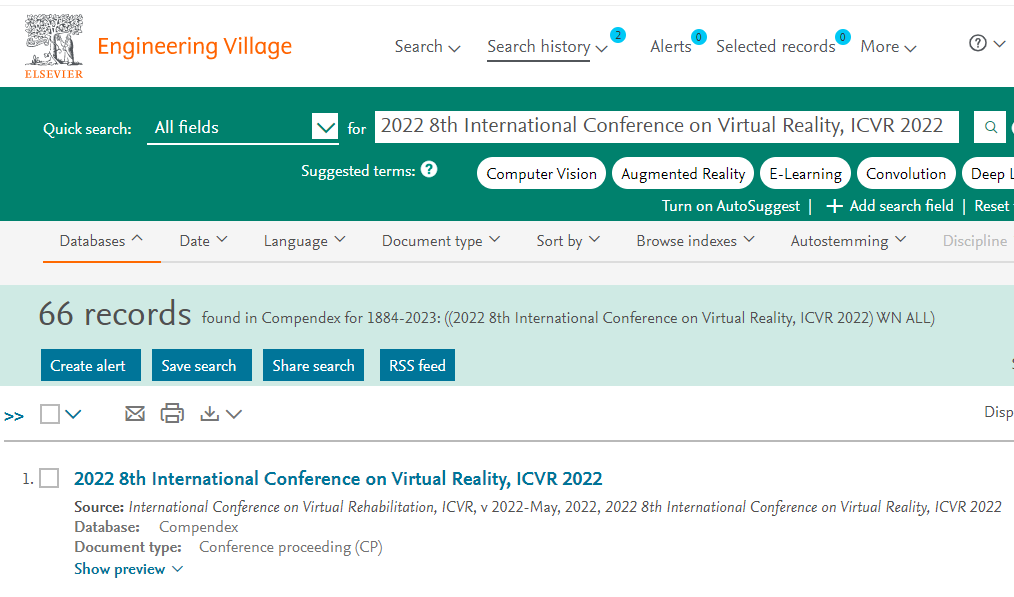
Task: Expand Browse indexes menu
Action: [x=695, y=241]
